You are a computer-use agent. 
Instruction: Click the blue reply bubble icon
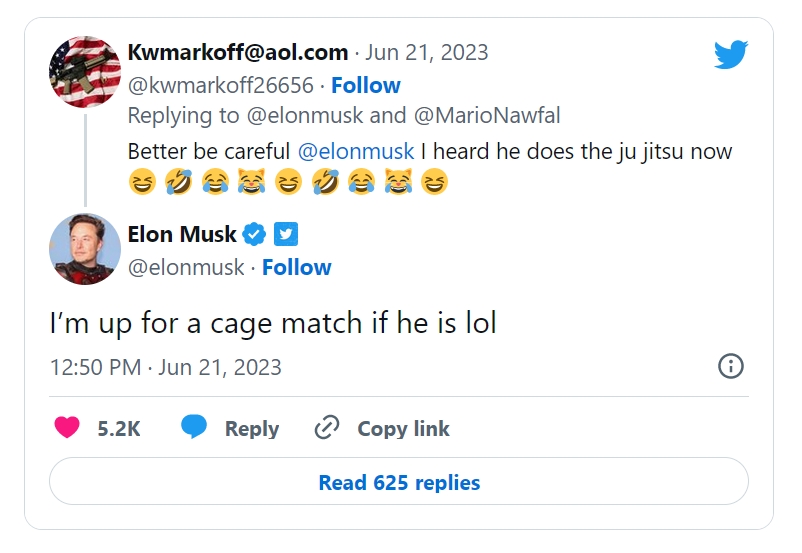[x=194, y=428]
